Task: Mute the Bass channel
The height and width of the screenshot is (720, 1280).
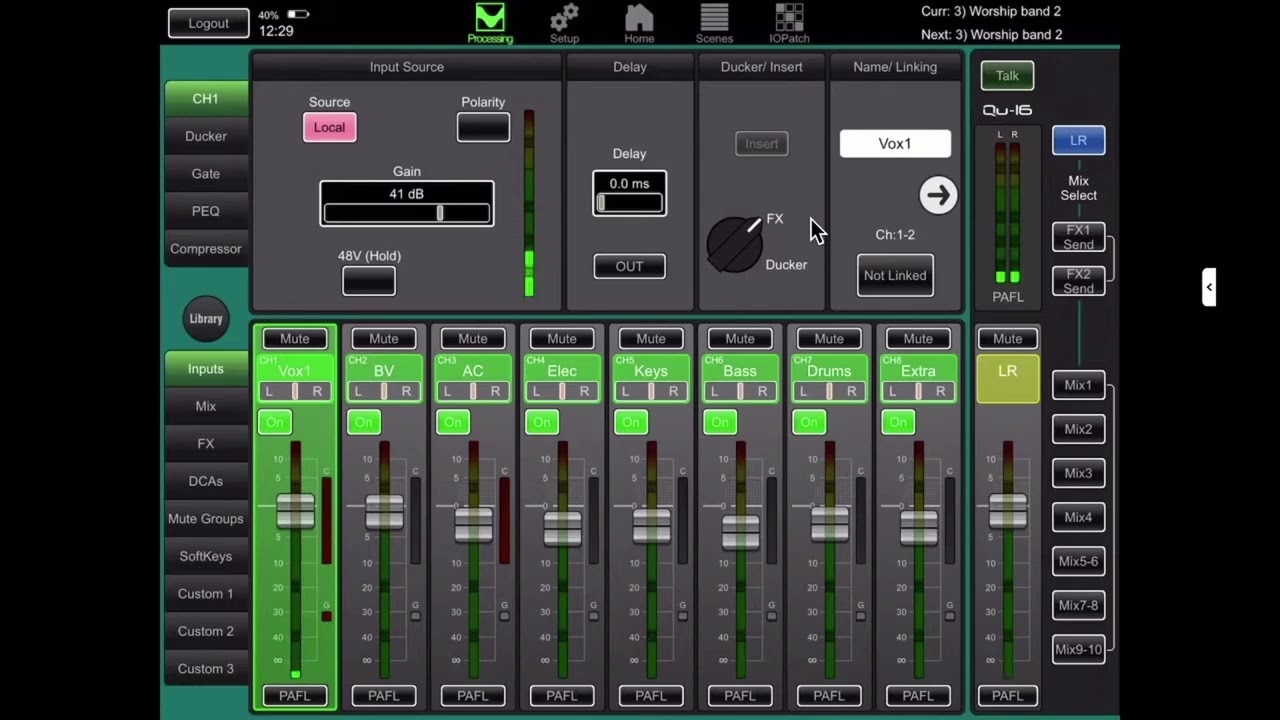Action: 740,339
